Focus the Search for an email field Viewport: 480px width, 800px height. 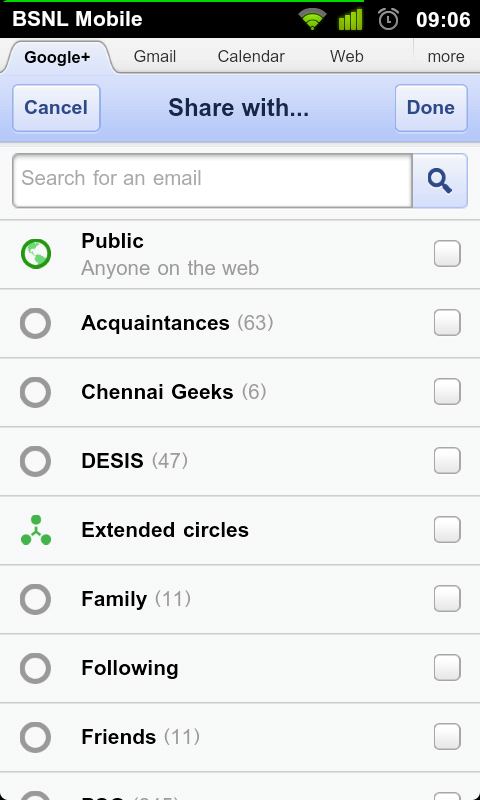click(x=212, y=181)
